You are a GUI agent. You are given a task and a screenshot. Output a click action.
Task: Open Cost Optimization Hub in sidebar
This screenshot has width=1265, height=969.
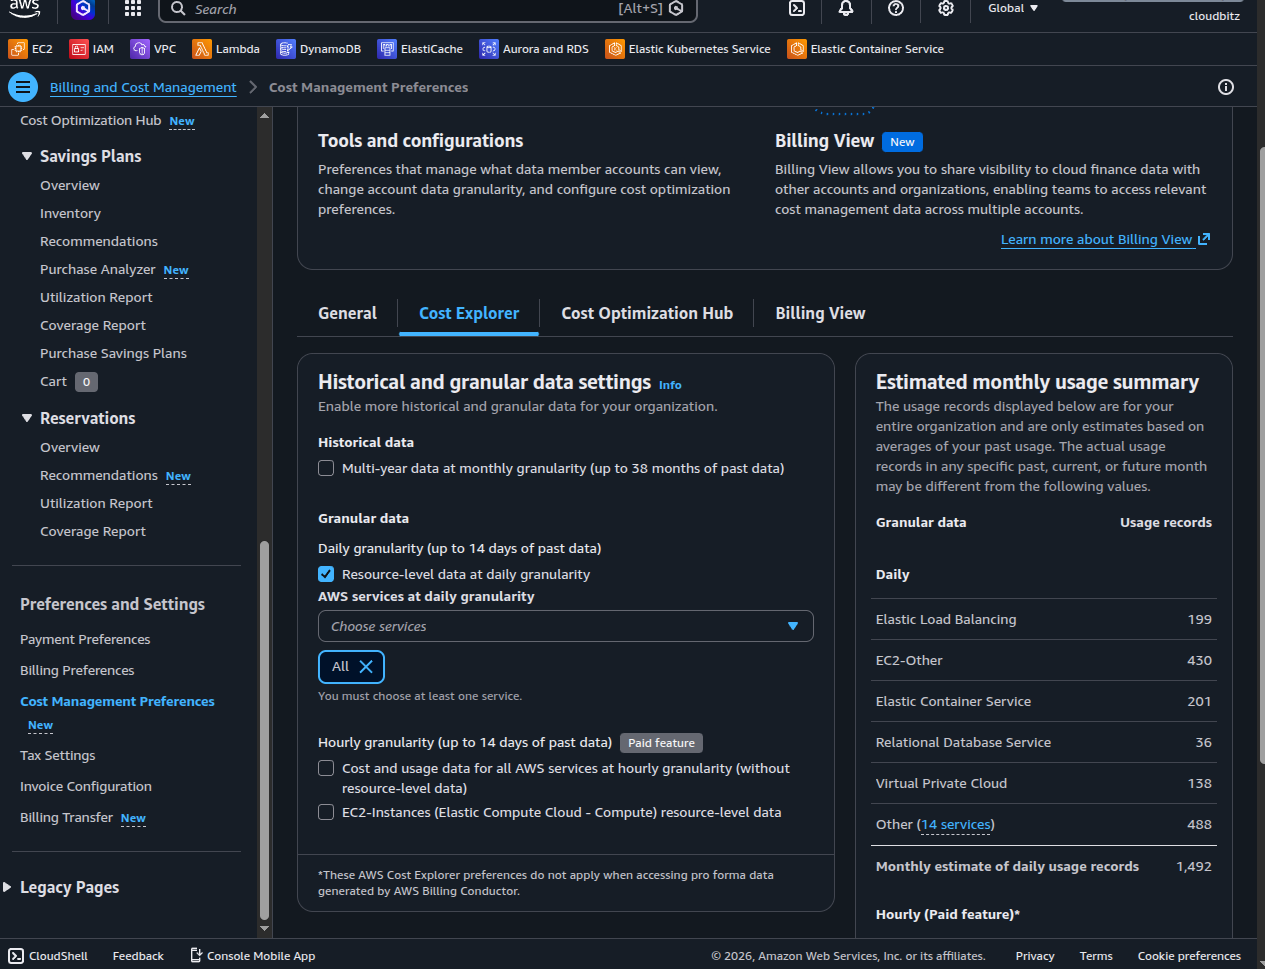90,120
